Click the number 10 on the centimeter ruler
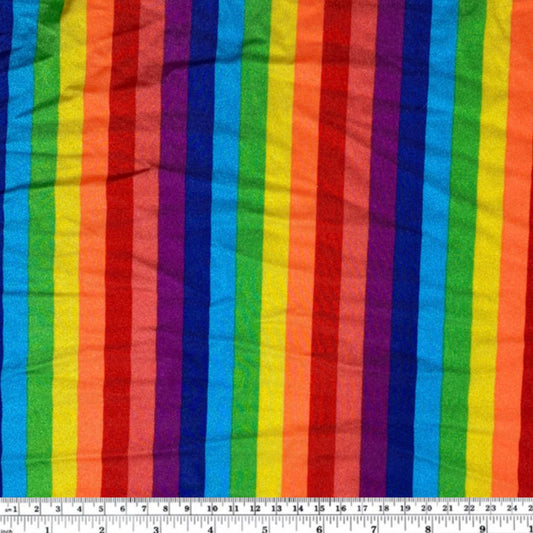533x533 pixels. click(212, 509)
